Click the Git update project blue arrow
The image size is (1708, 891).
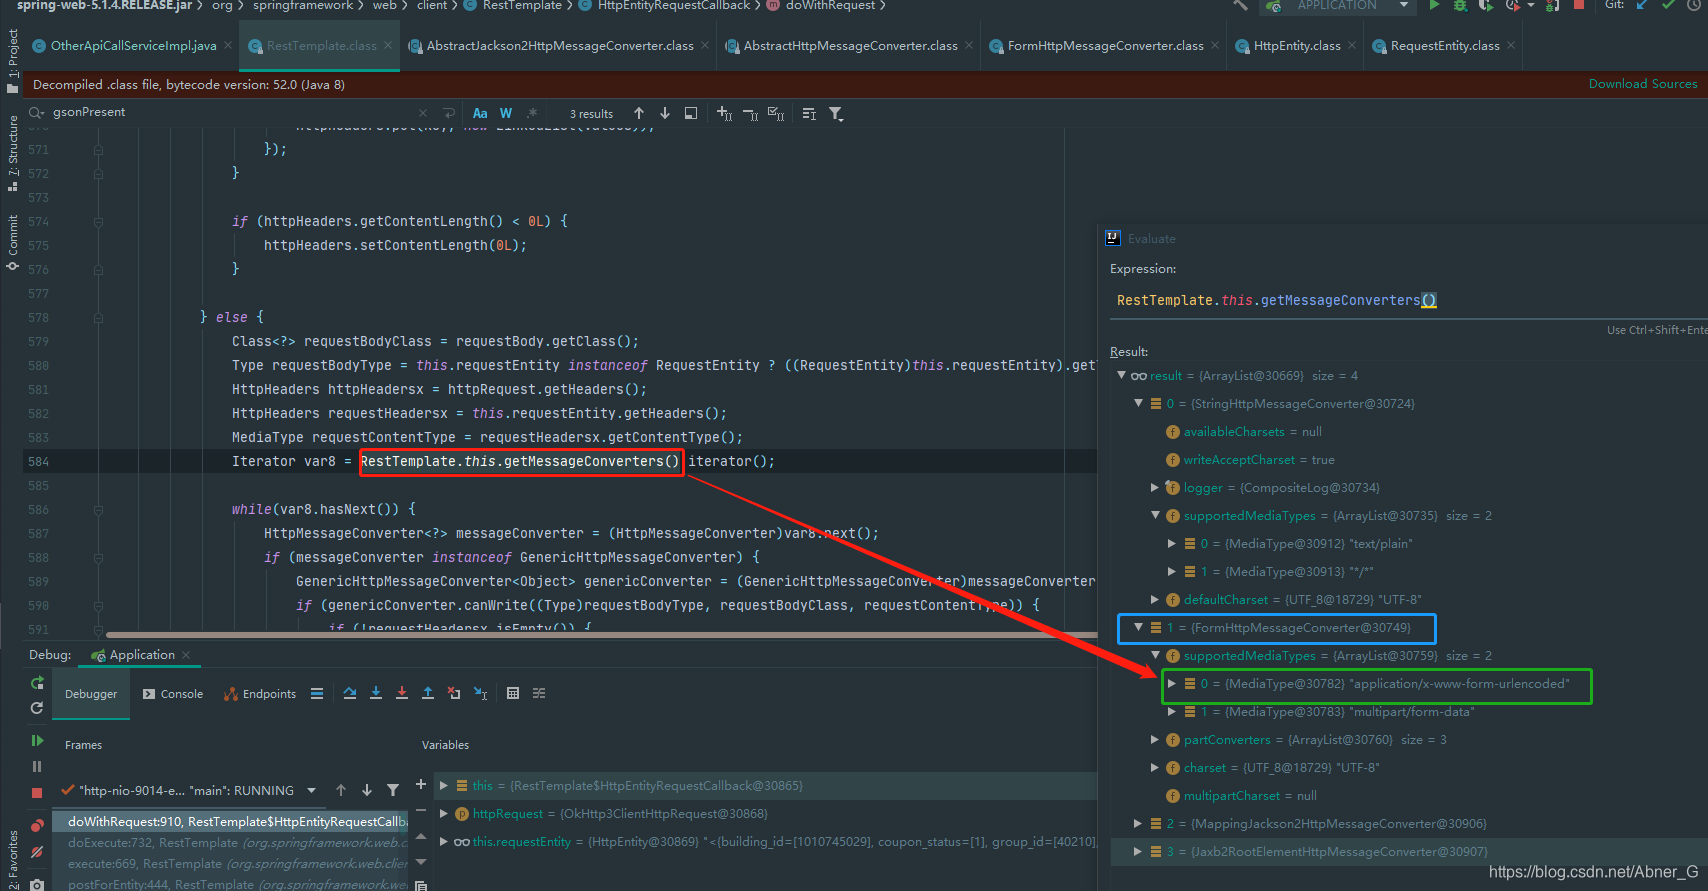[x=1641, y=5]
